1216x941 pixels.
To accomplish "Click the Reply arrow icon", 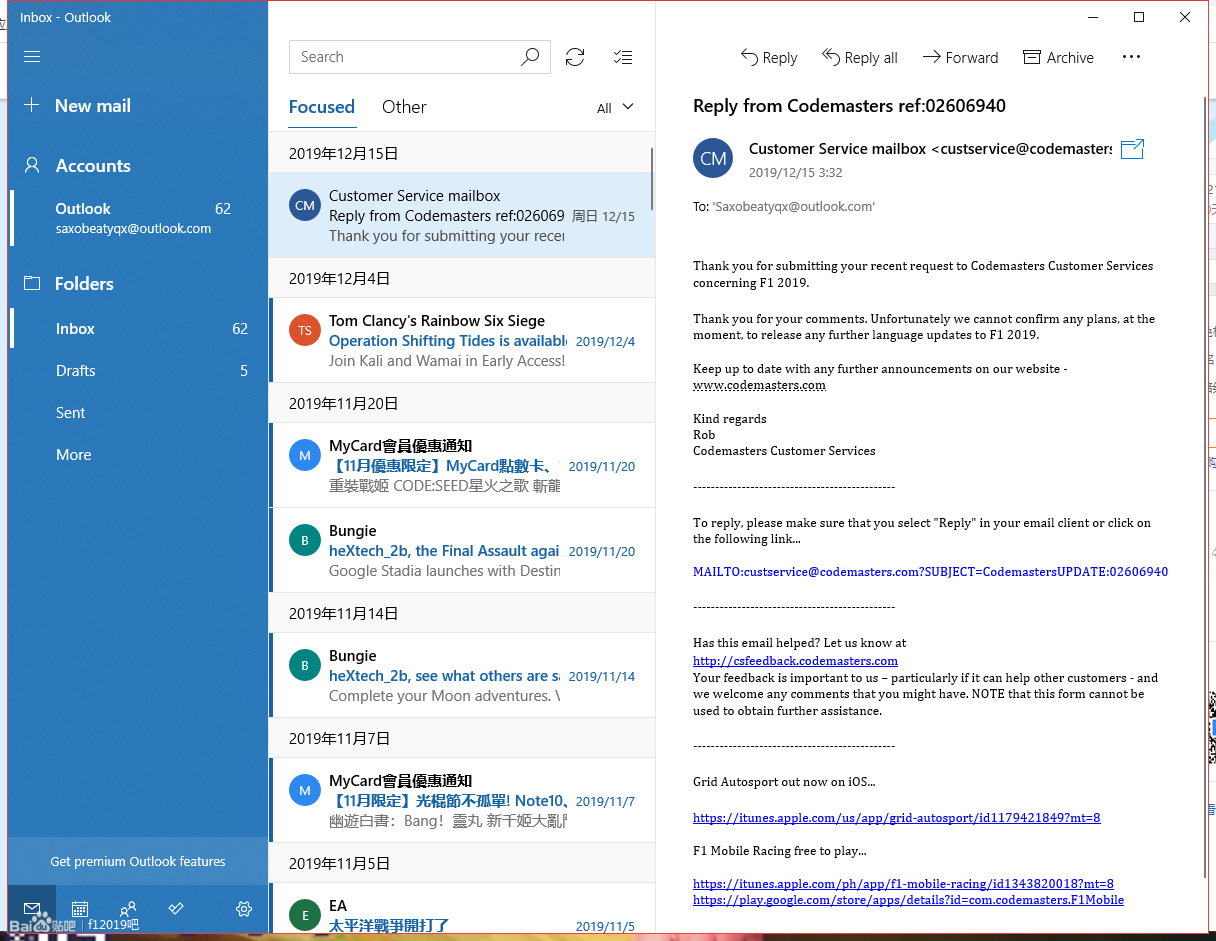I will coord(749,57).
